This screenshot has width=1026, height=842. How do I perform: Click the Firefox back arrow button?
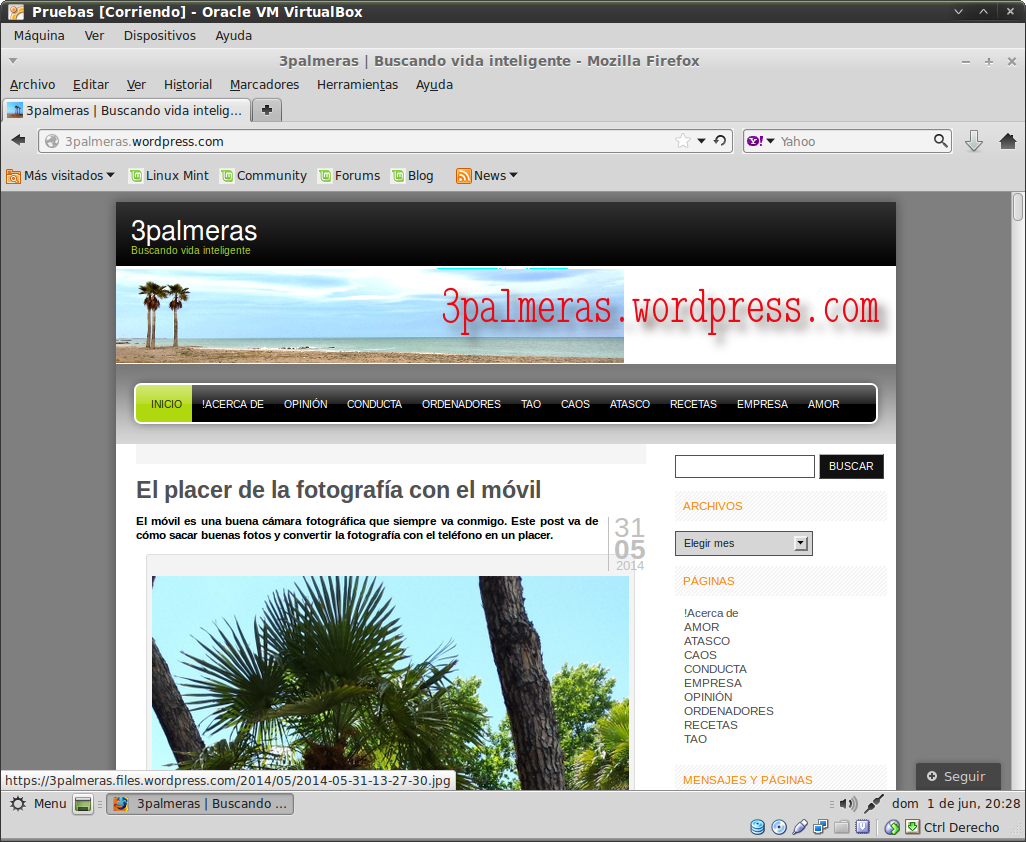click(18, 141)
